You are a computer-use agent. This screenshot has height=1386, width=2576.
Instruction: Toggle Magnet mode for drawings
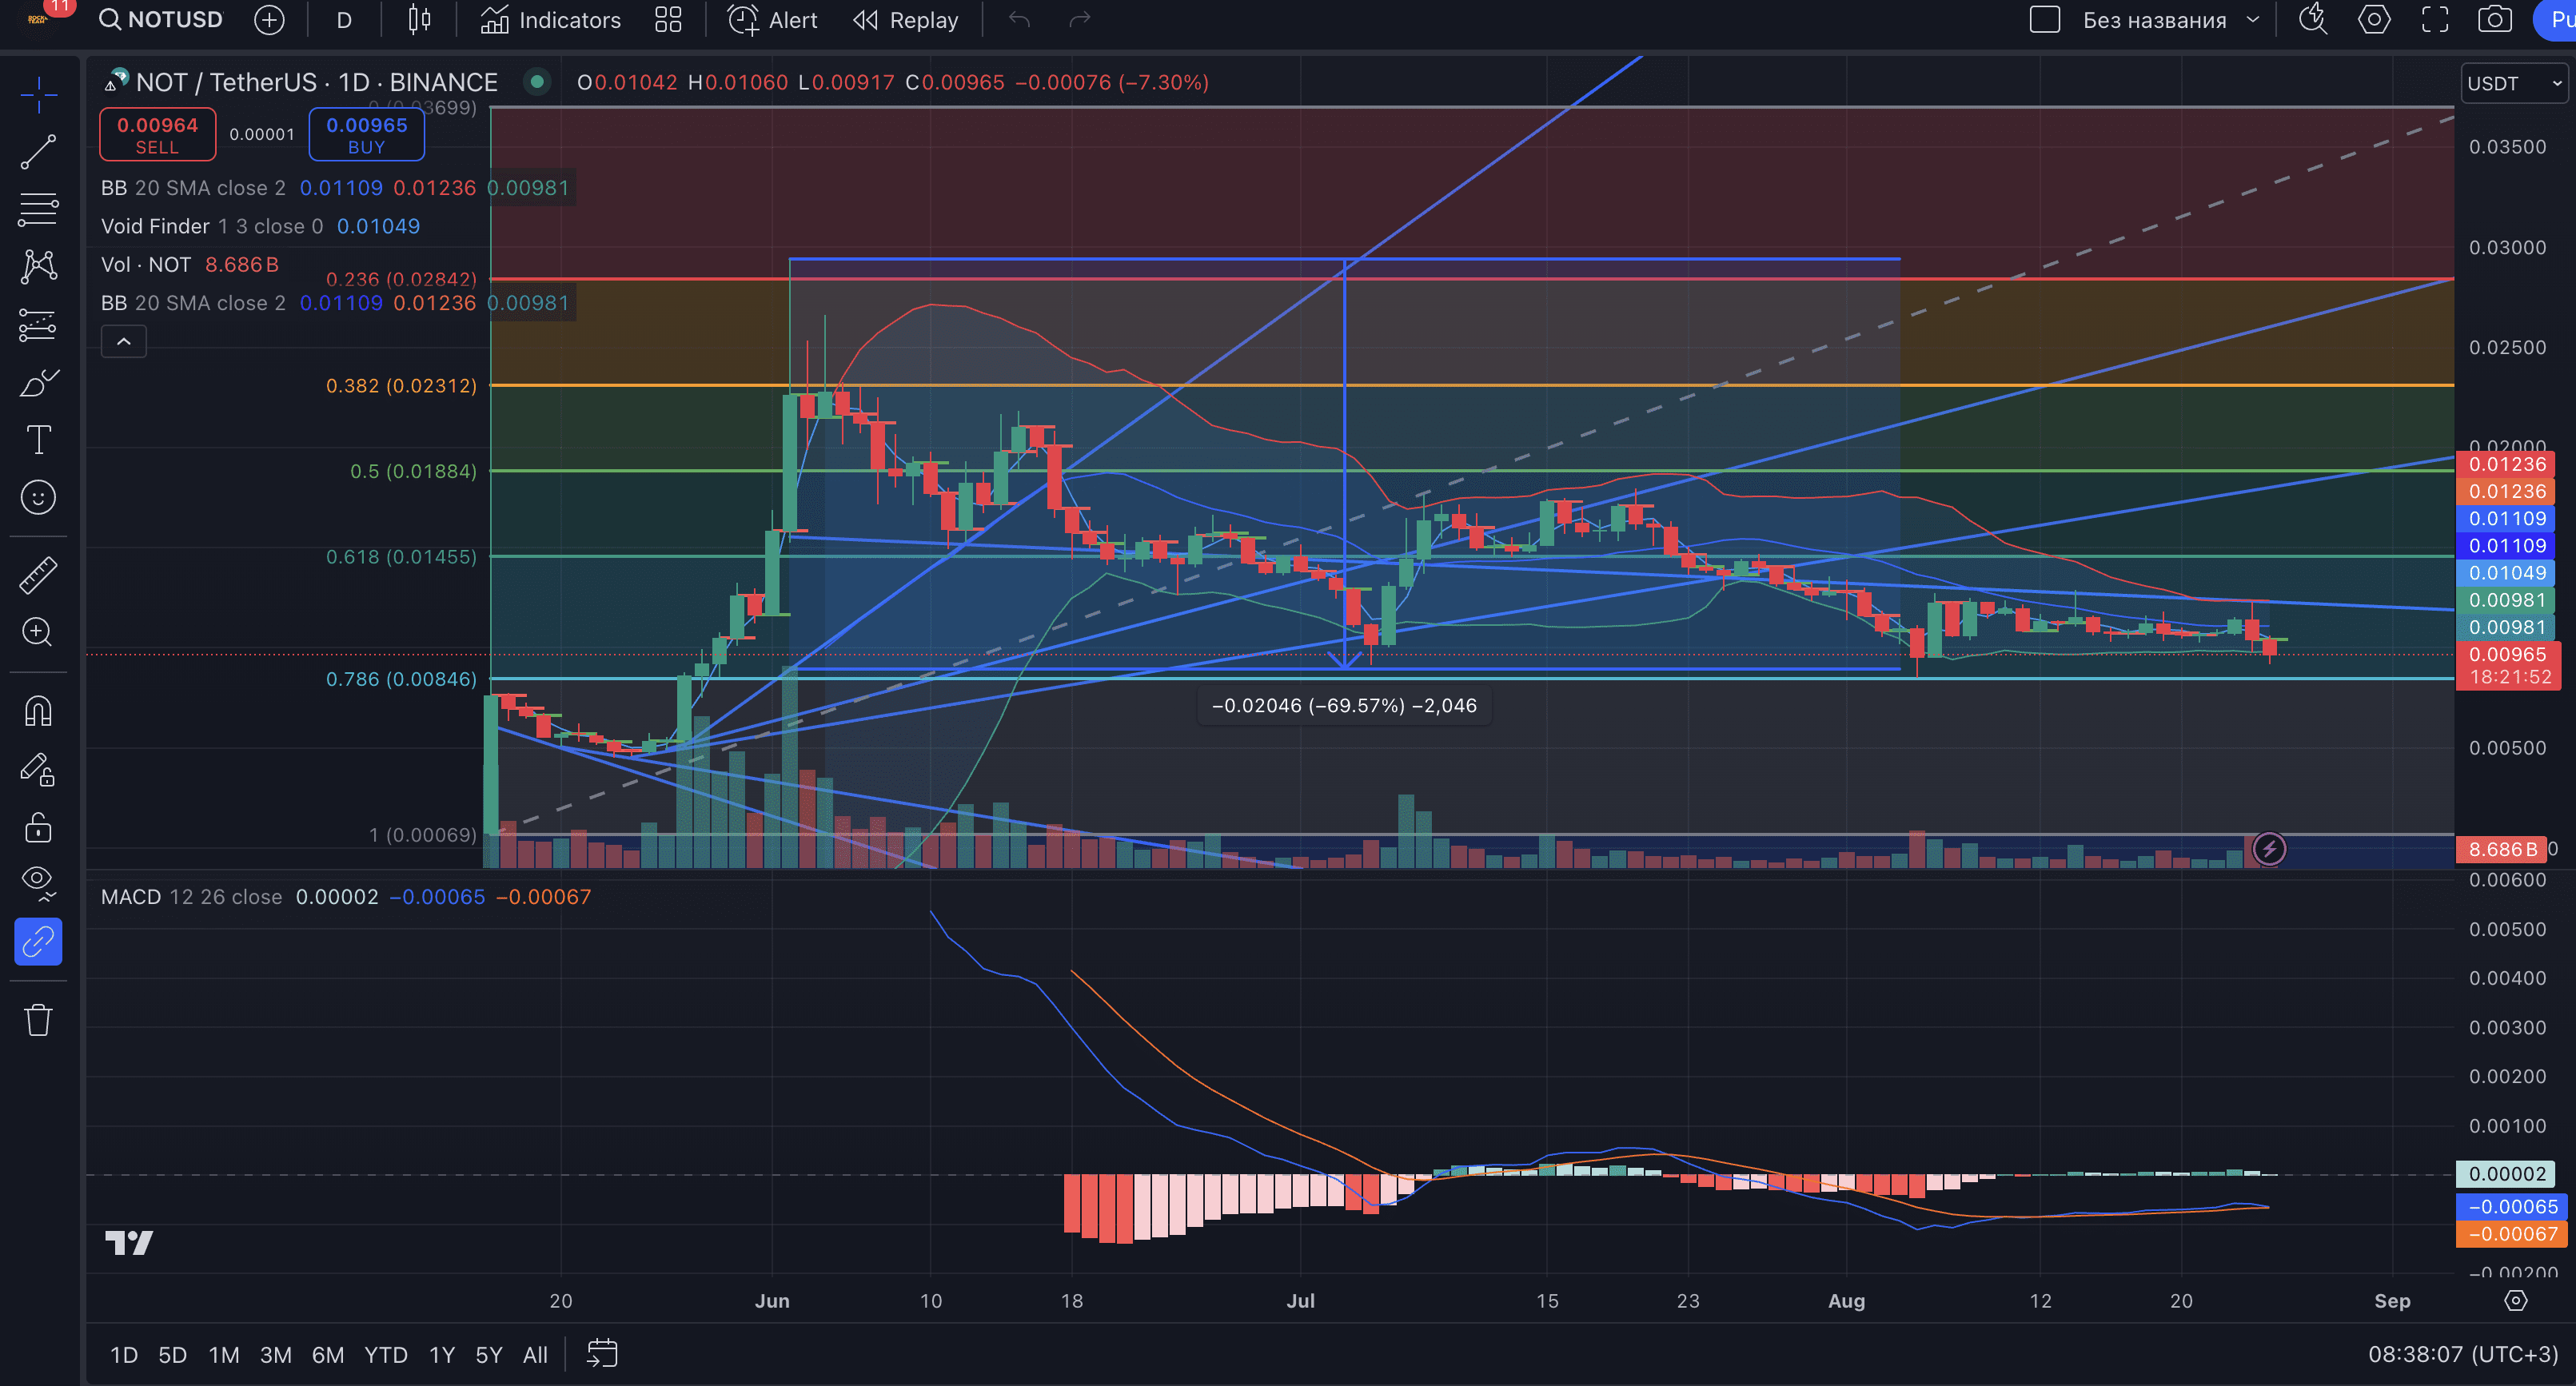click(38, 712)
